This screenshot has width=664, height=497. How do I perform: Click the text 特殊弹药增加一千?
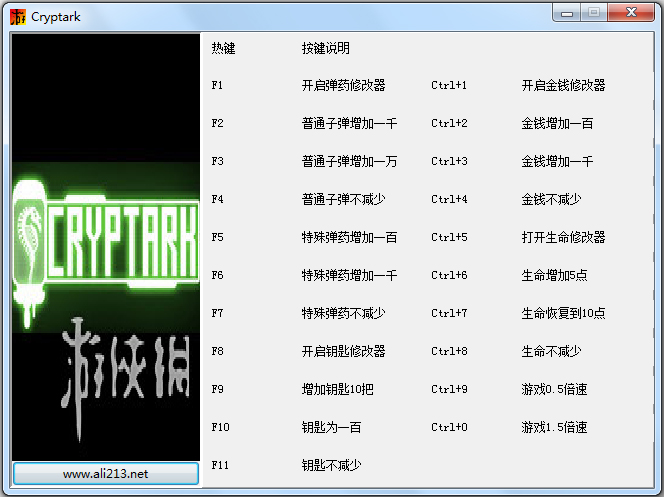[349, 276]
